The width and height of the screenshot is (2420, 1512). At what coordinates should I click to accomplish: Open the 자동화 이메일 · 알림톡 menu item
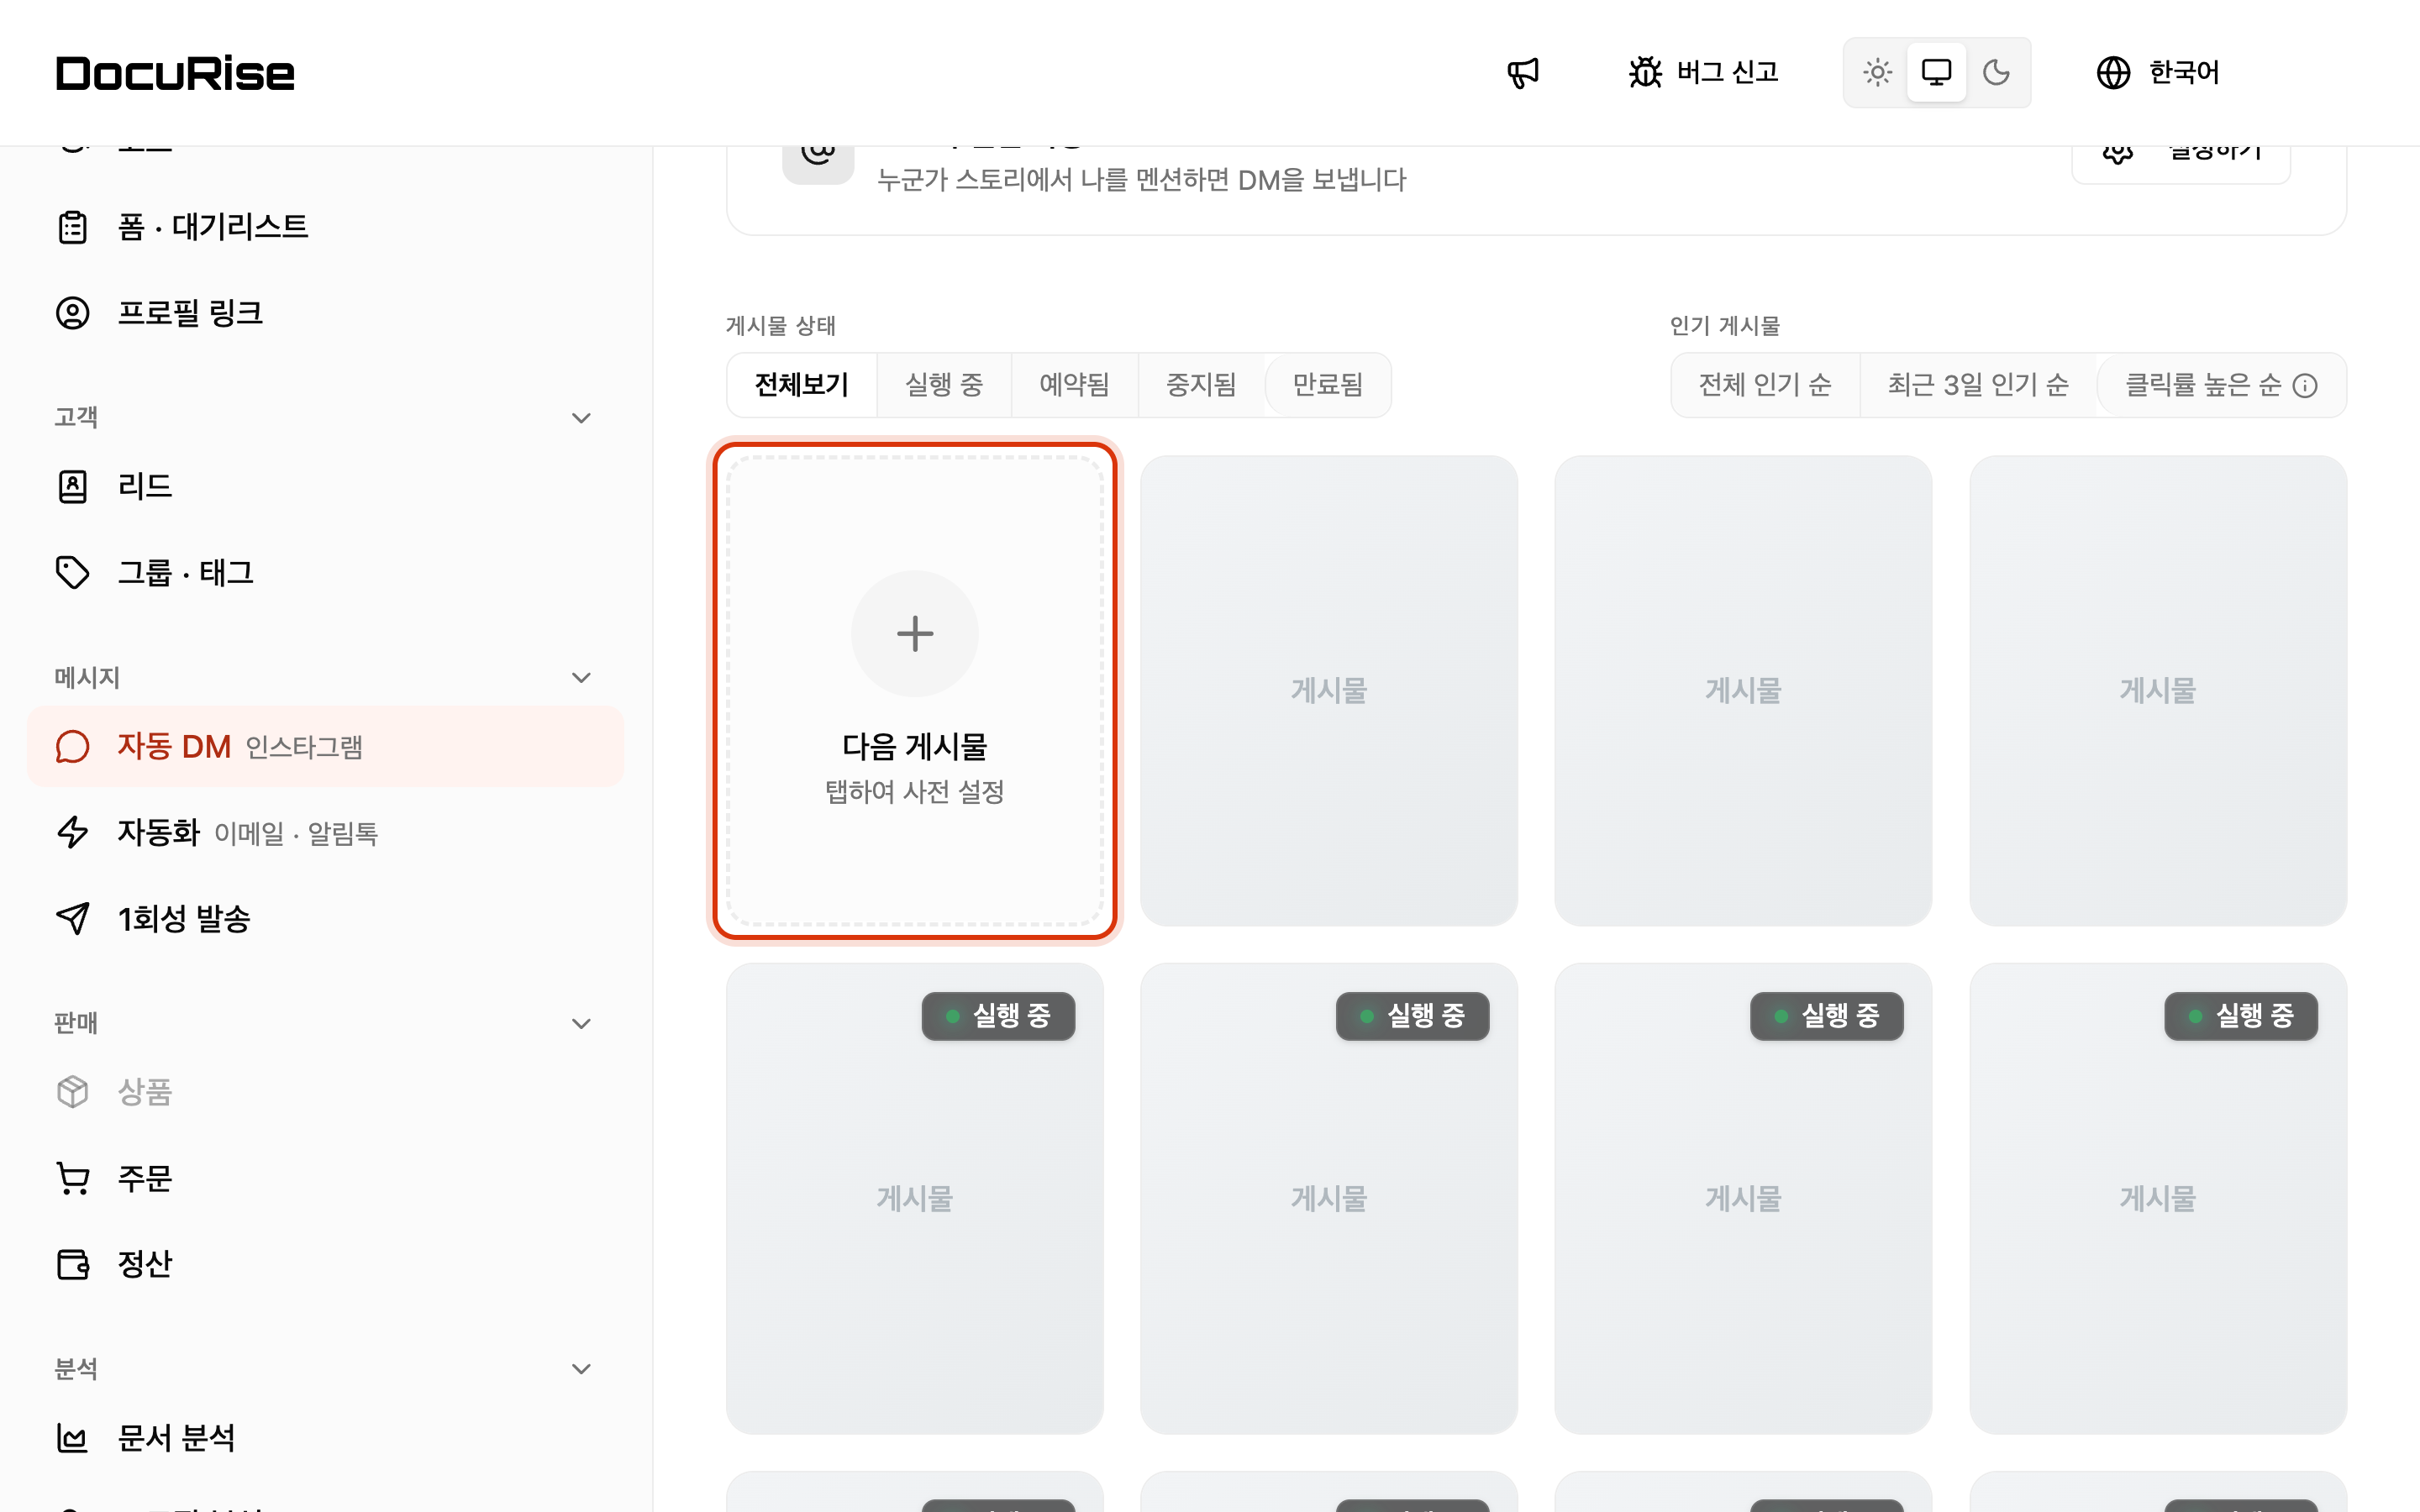pos(326,832)
